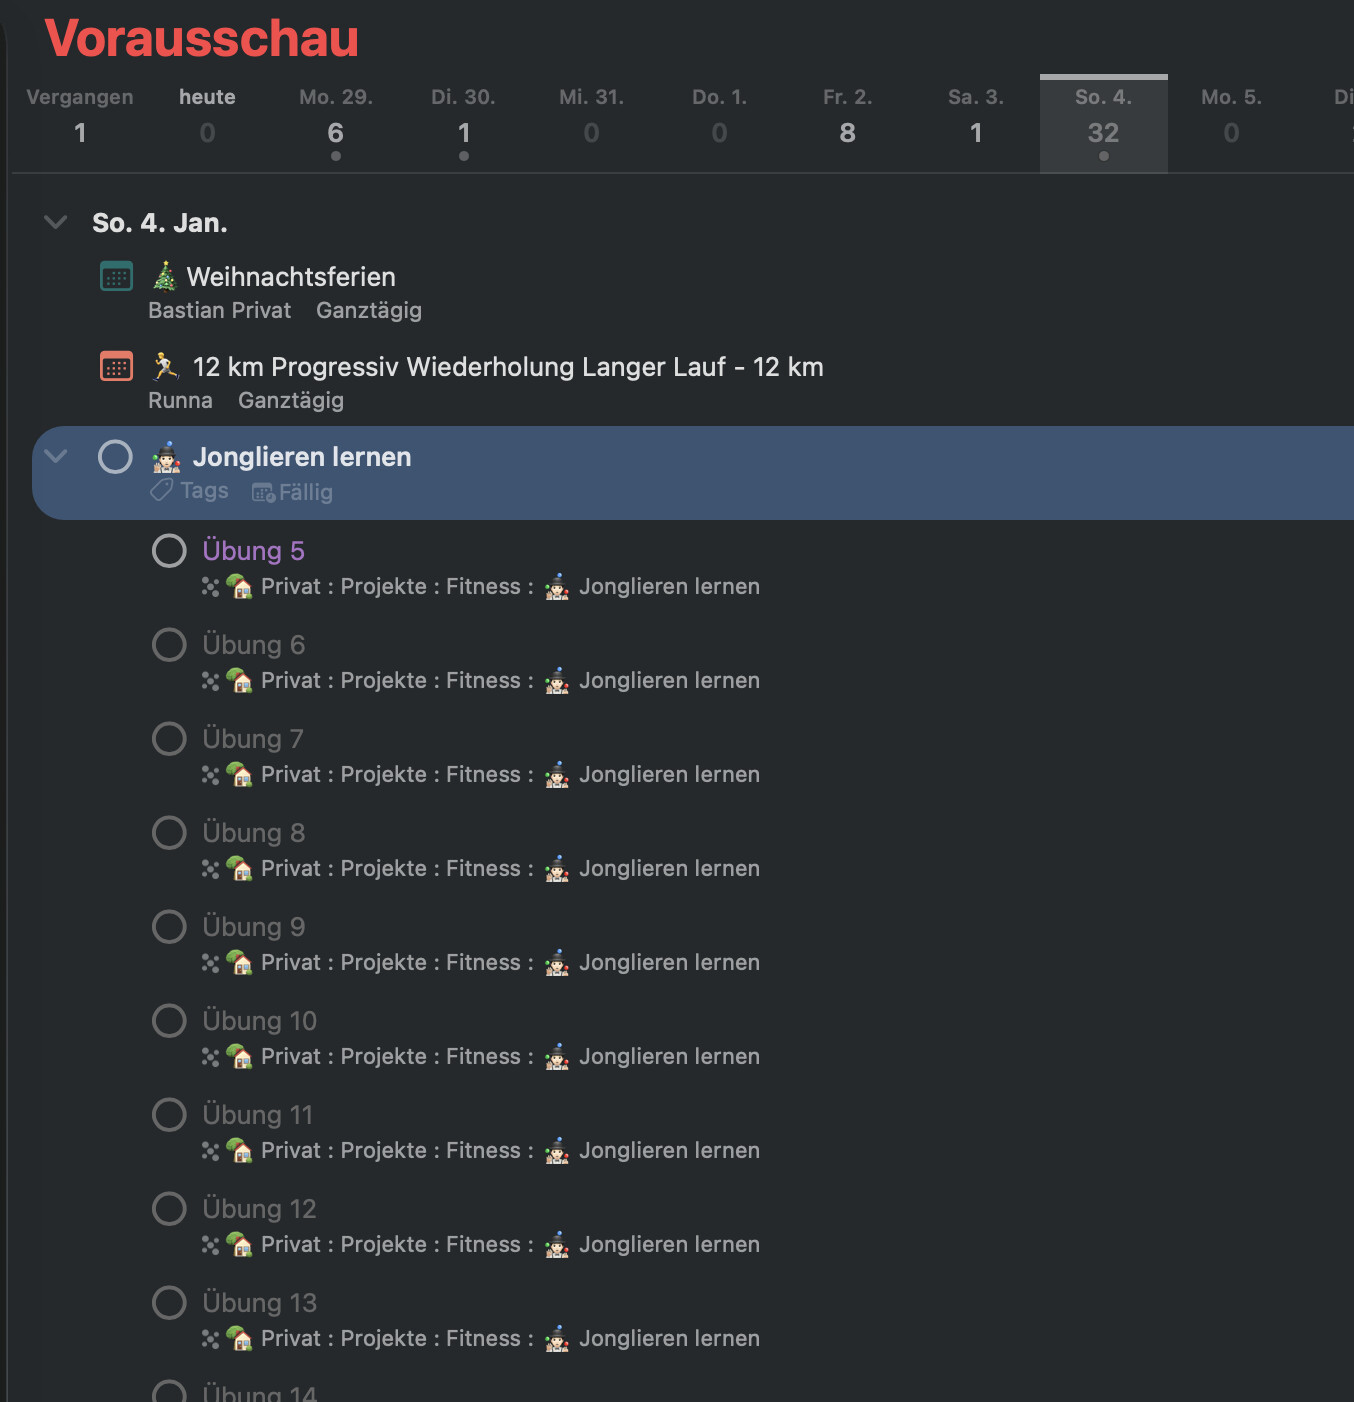
Task: Select the 12 km Progressiv Wiederholung event
Action: coord(507,367)
